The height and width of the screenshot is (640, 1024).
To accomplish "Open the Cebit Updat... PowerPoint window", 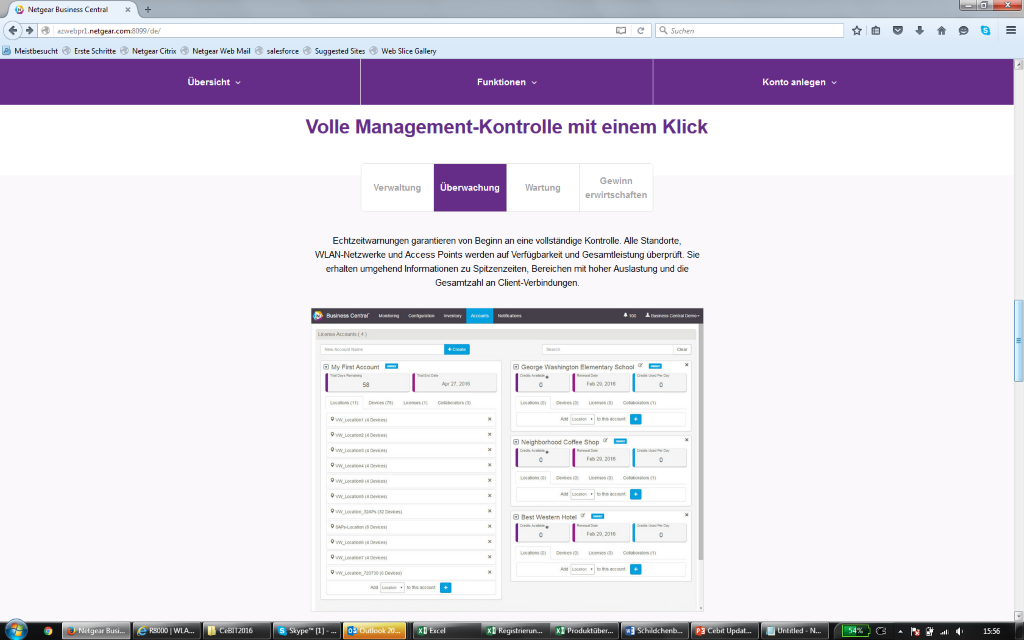I will tap(725, 631).
